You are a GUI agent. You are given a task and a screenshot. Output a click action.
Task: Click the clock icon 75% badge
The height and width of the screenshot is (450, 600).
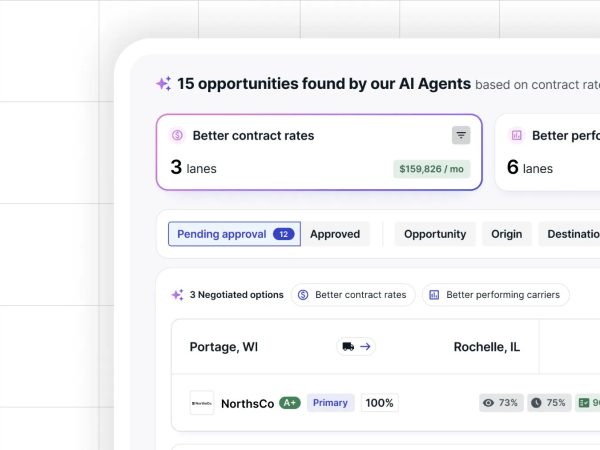click(x=548, y=403)
